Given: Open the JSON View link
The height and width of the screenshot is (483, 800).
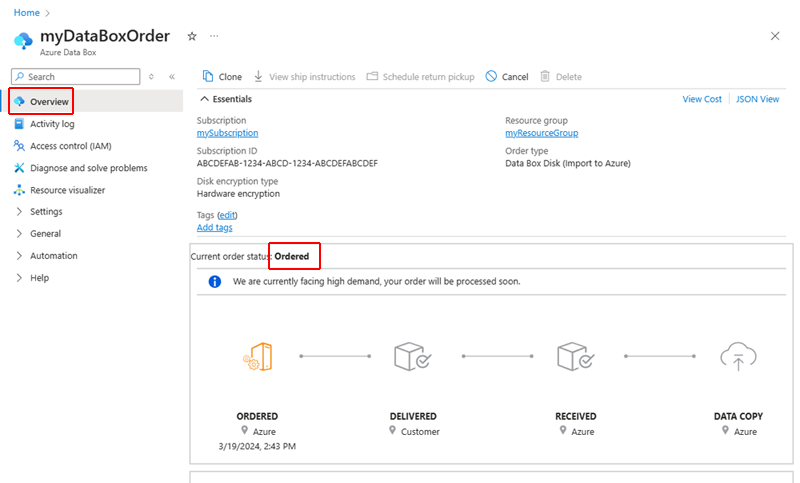Looking at the screenshot, I should coord(757,99).
